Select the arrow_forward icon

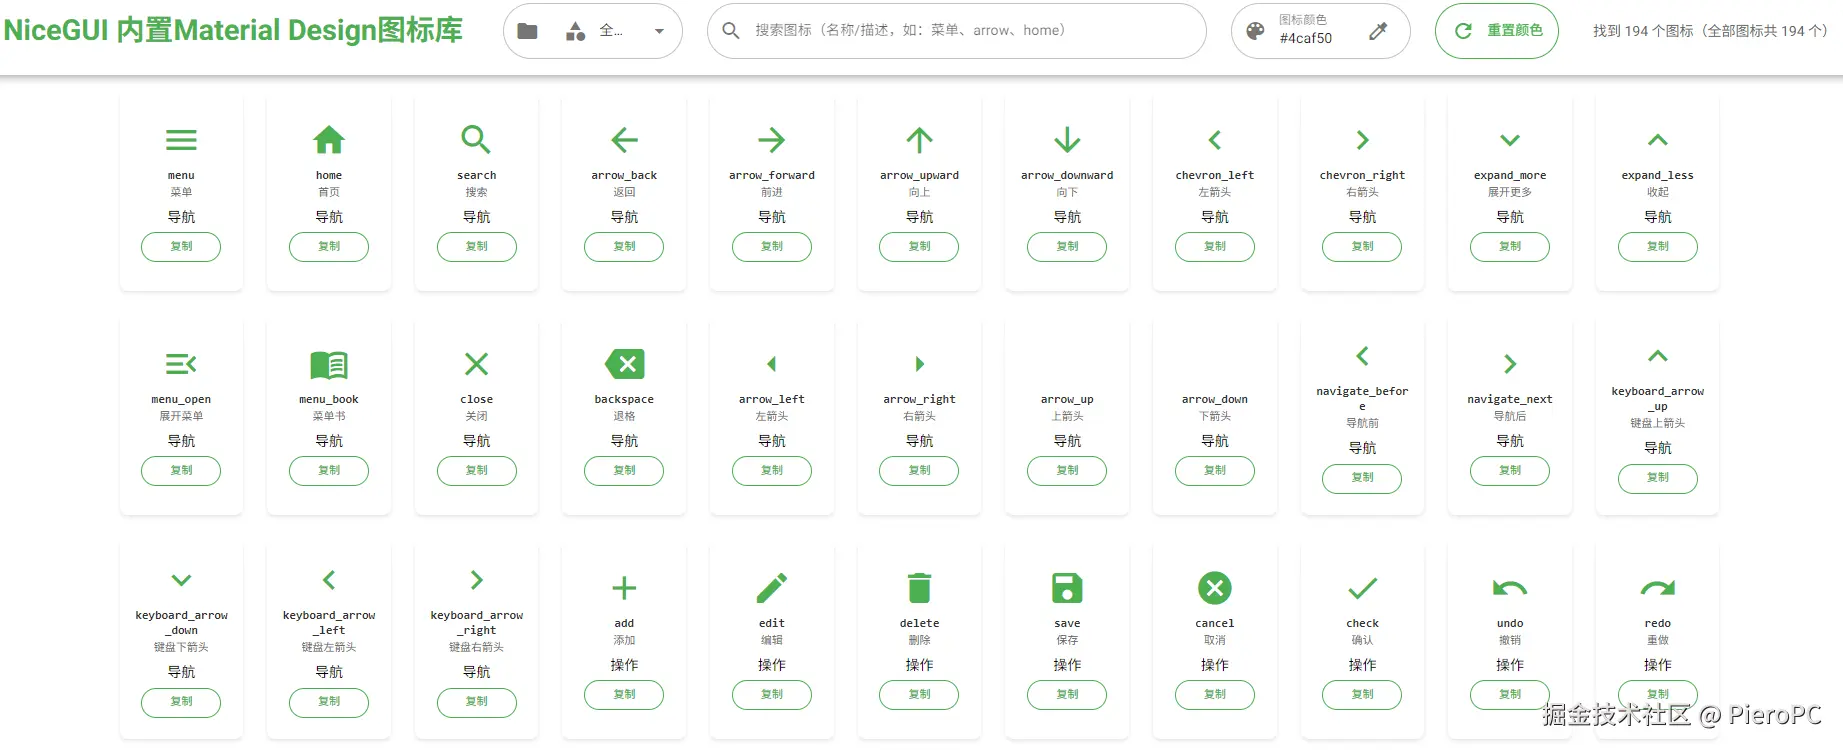772,140
